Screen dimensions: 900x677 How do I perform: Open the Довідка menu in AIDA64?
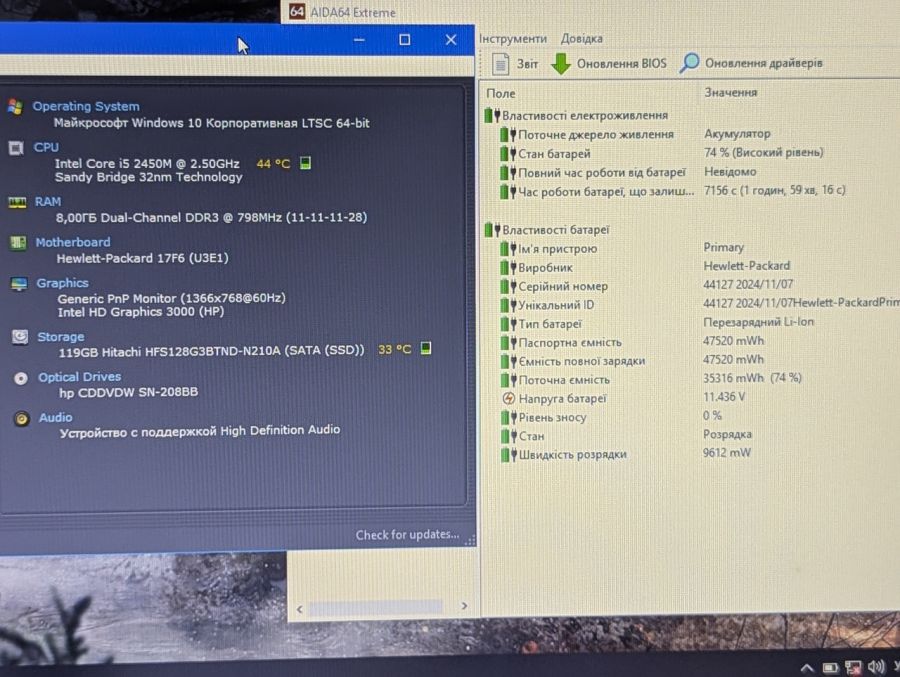point(581,38)
